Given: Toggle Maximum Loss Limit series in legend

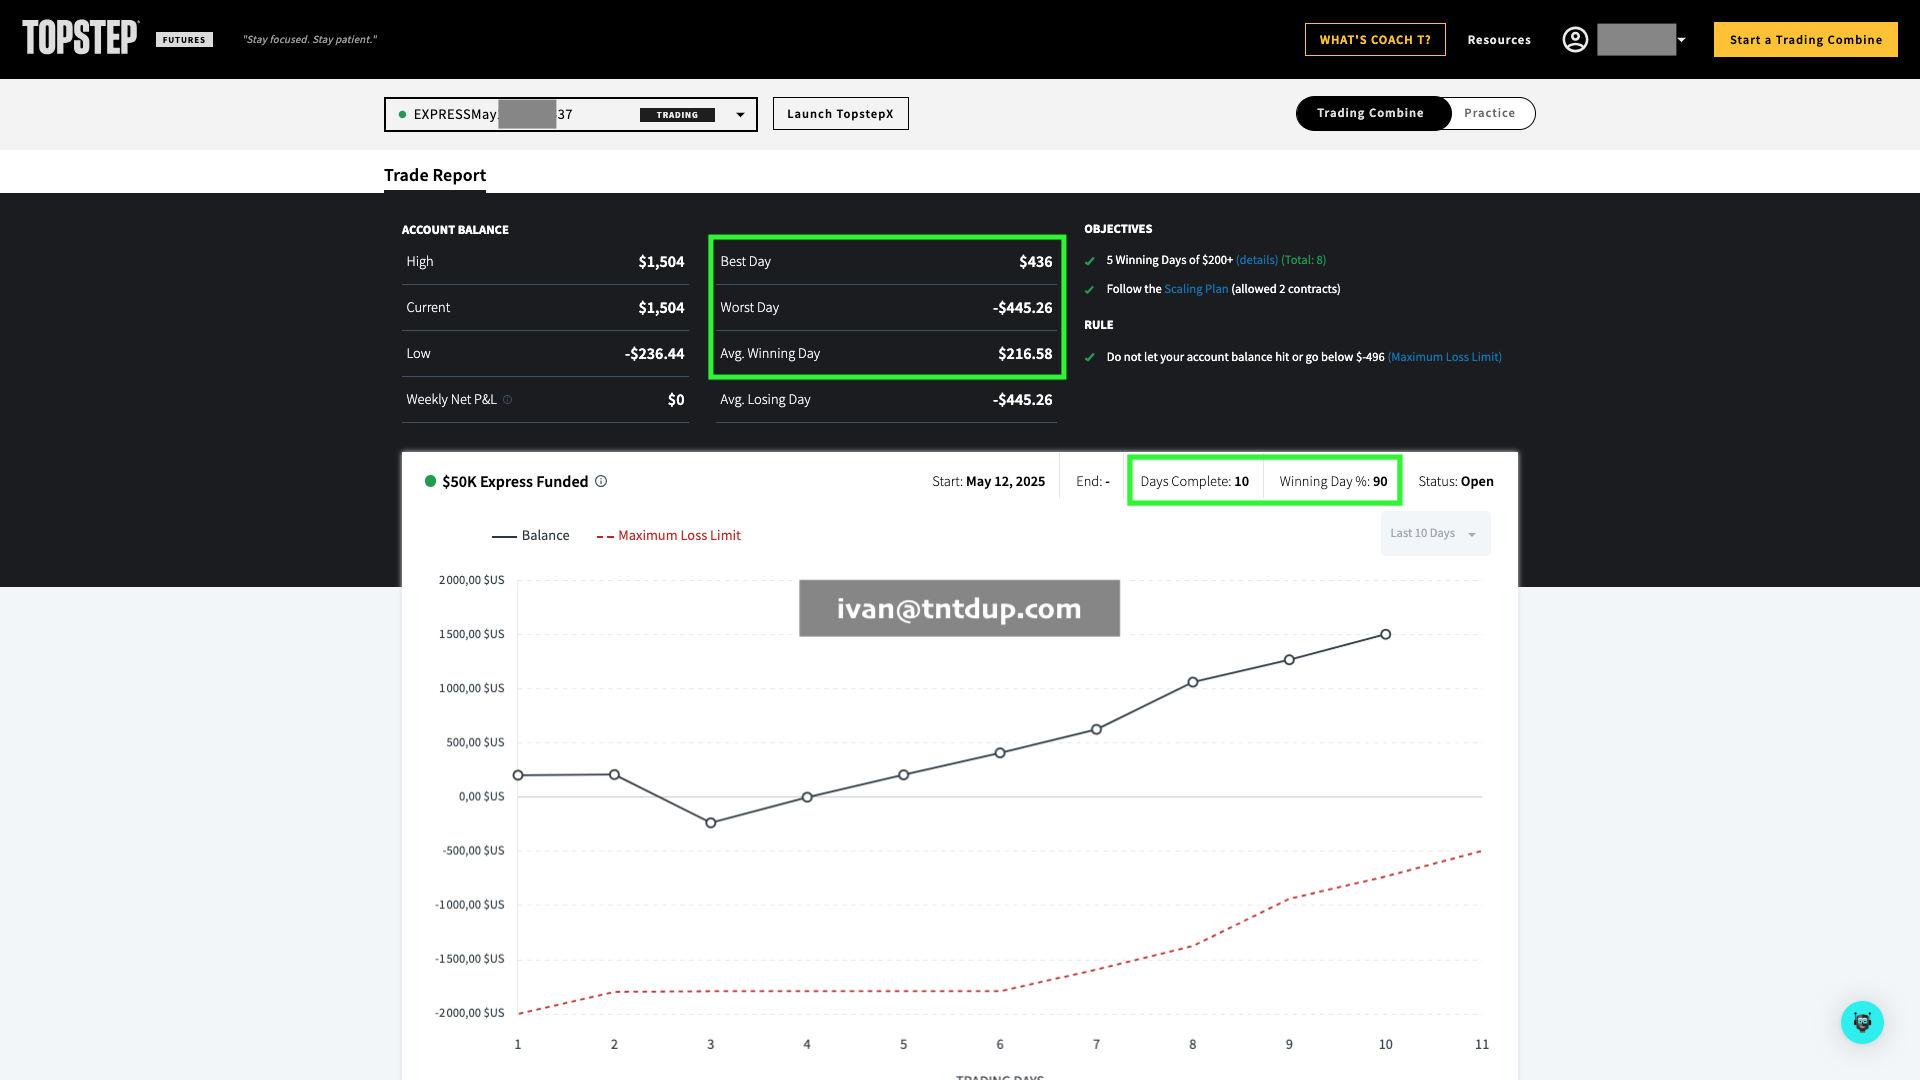Looking at the screenshot, I should click(x=669, y=535).
